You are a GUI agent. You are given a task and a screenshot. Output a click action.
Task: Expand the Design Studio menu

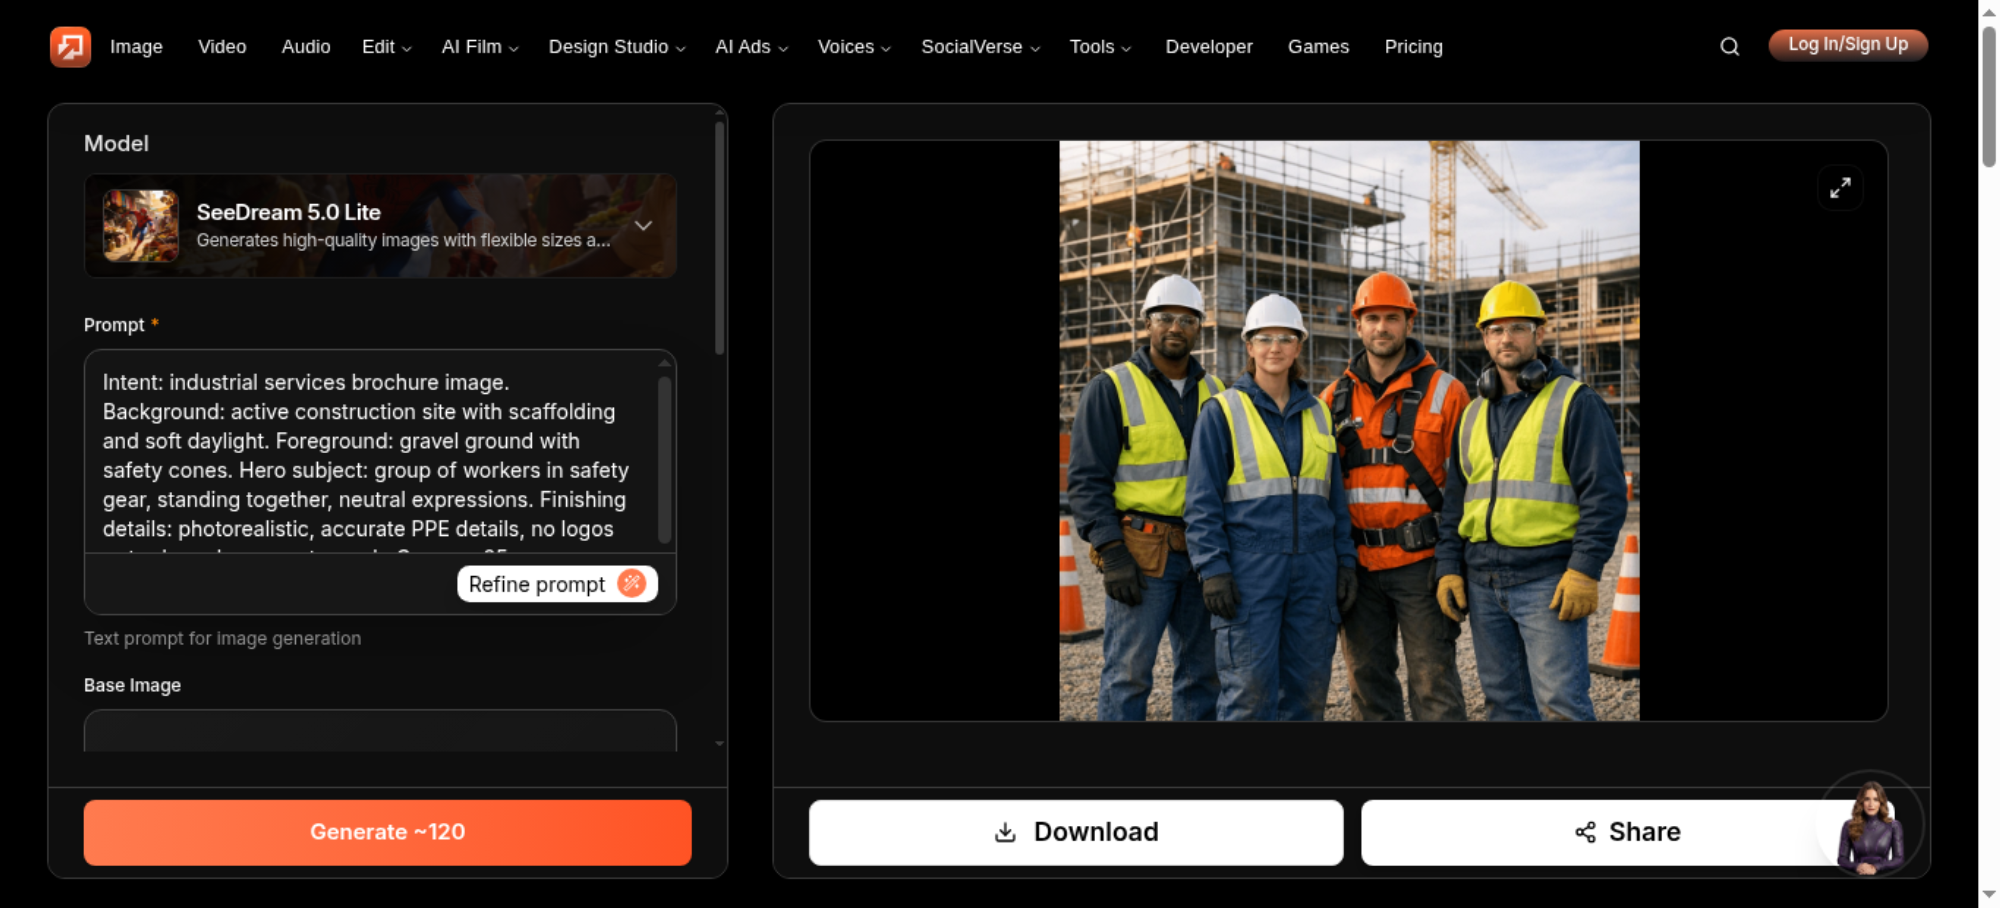click(x=617, y=46)
